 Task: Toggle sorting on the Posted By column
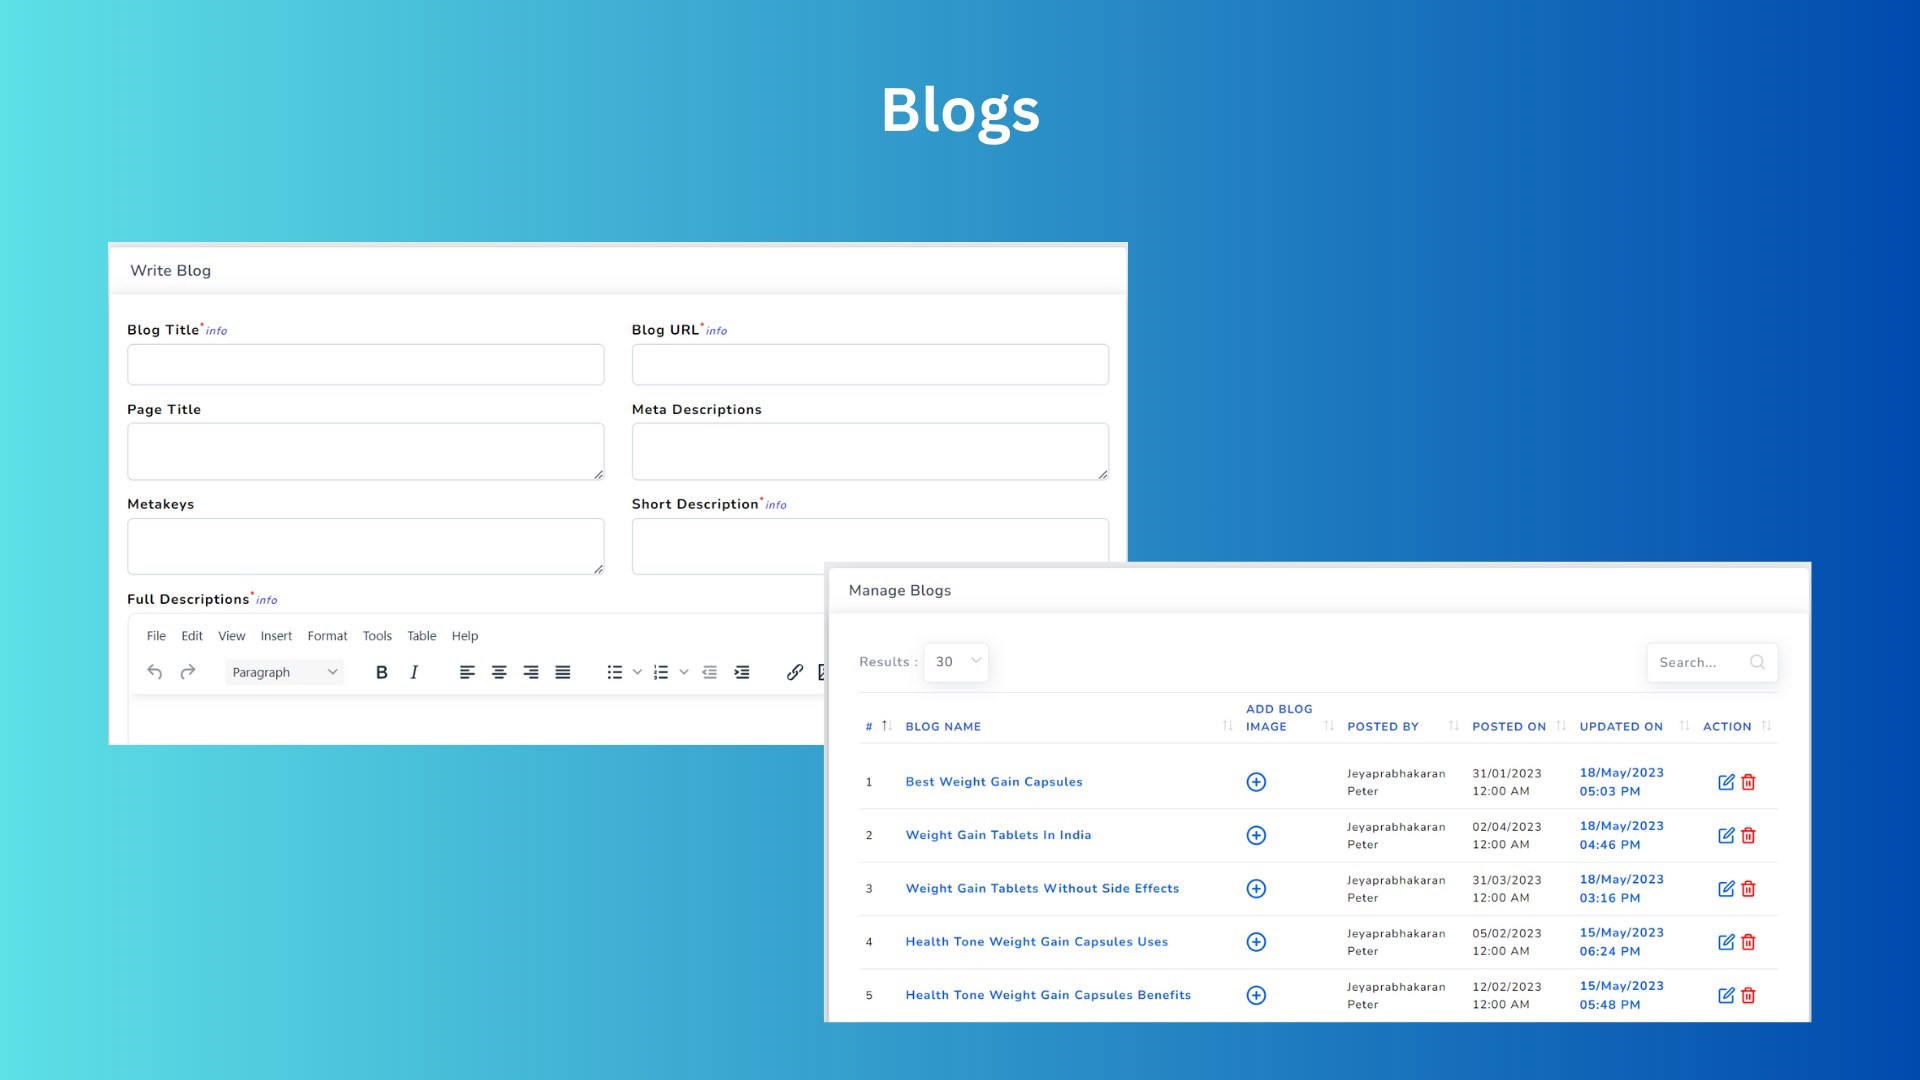[x=1452, y=726]
